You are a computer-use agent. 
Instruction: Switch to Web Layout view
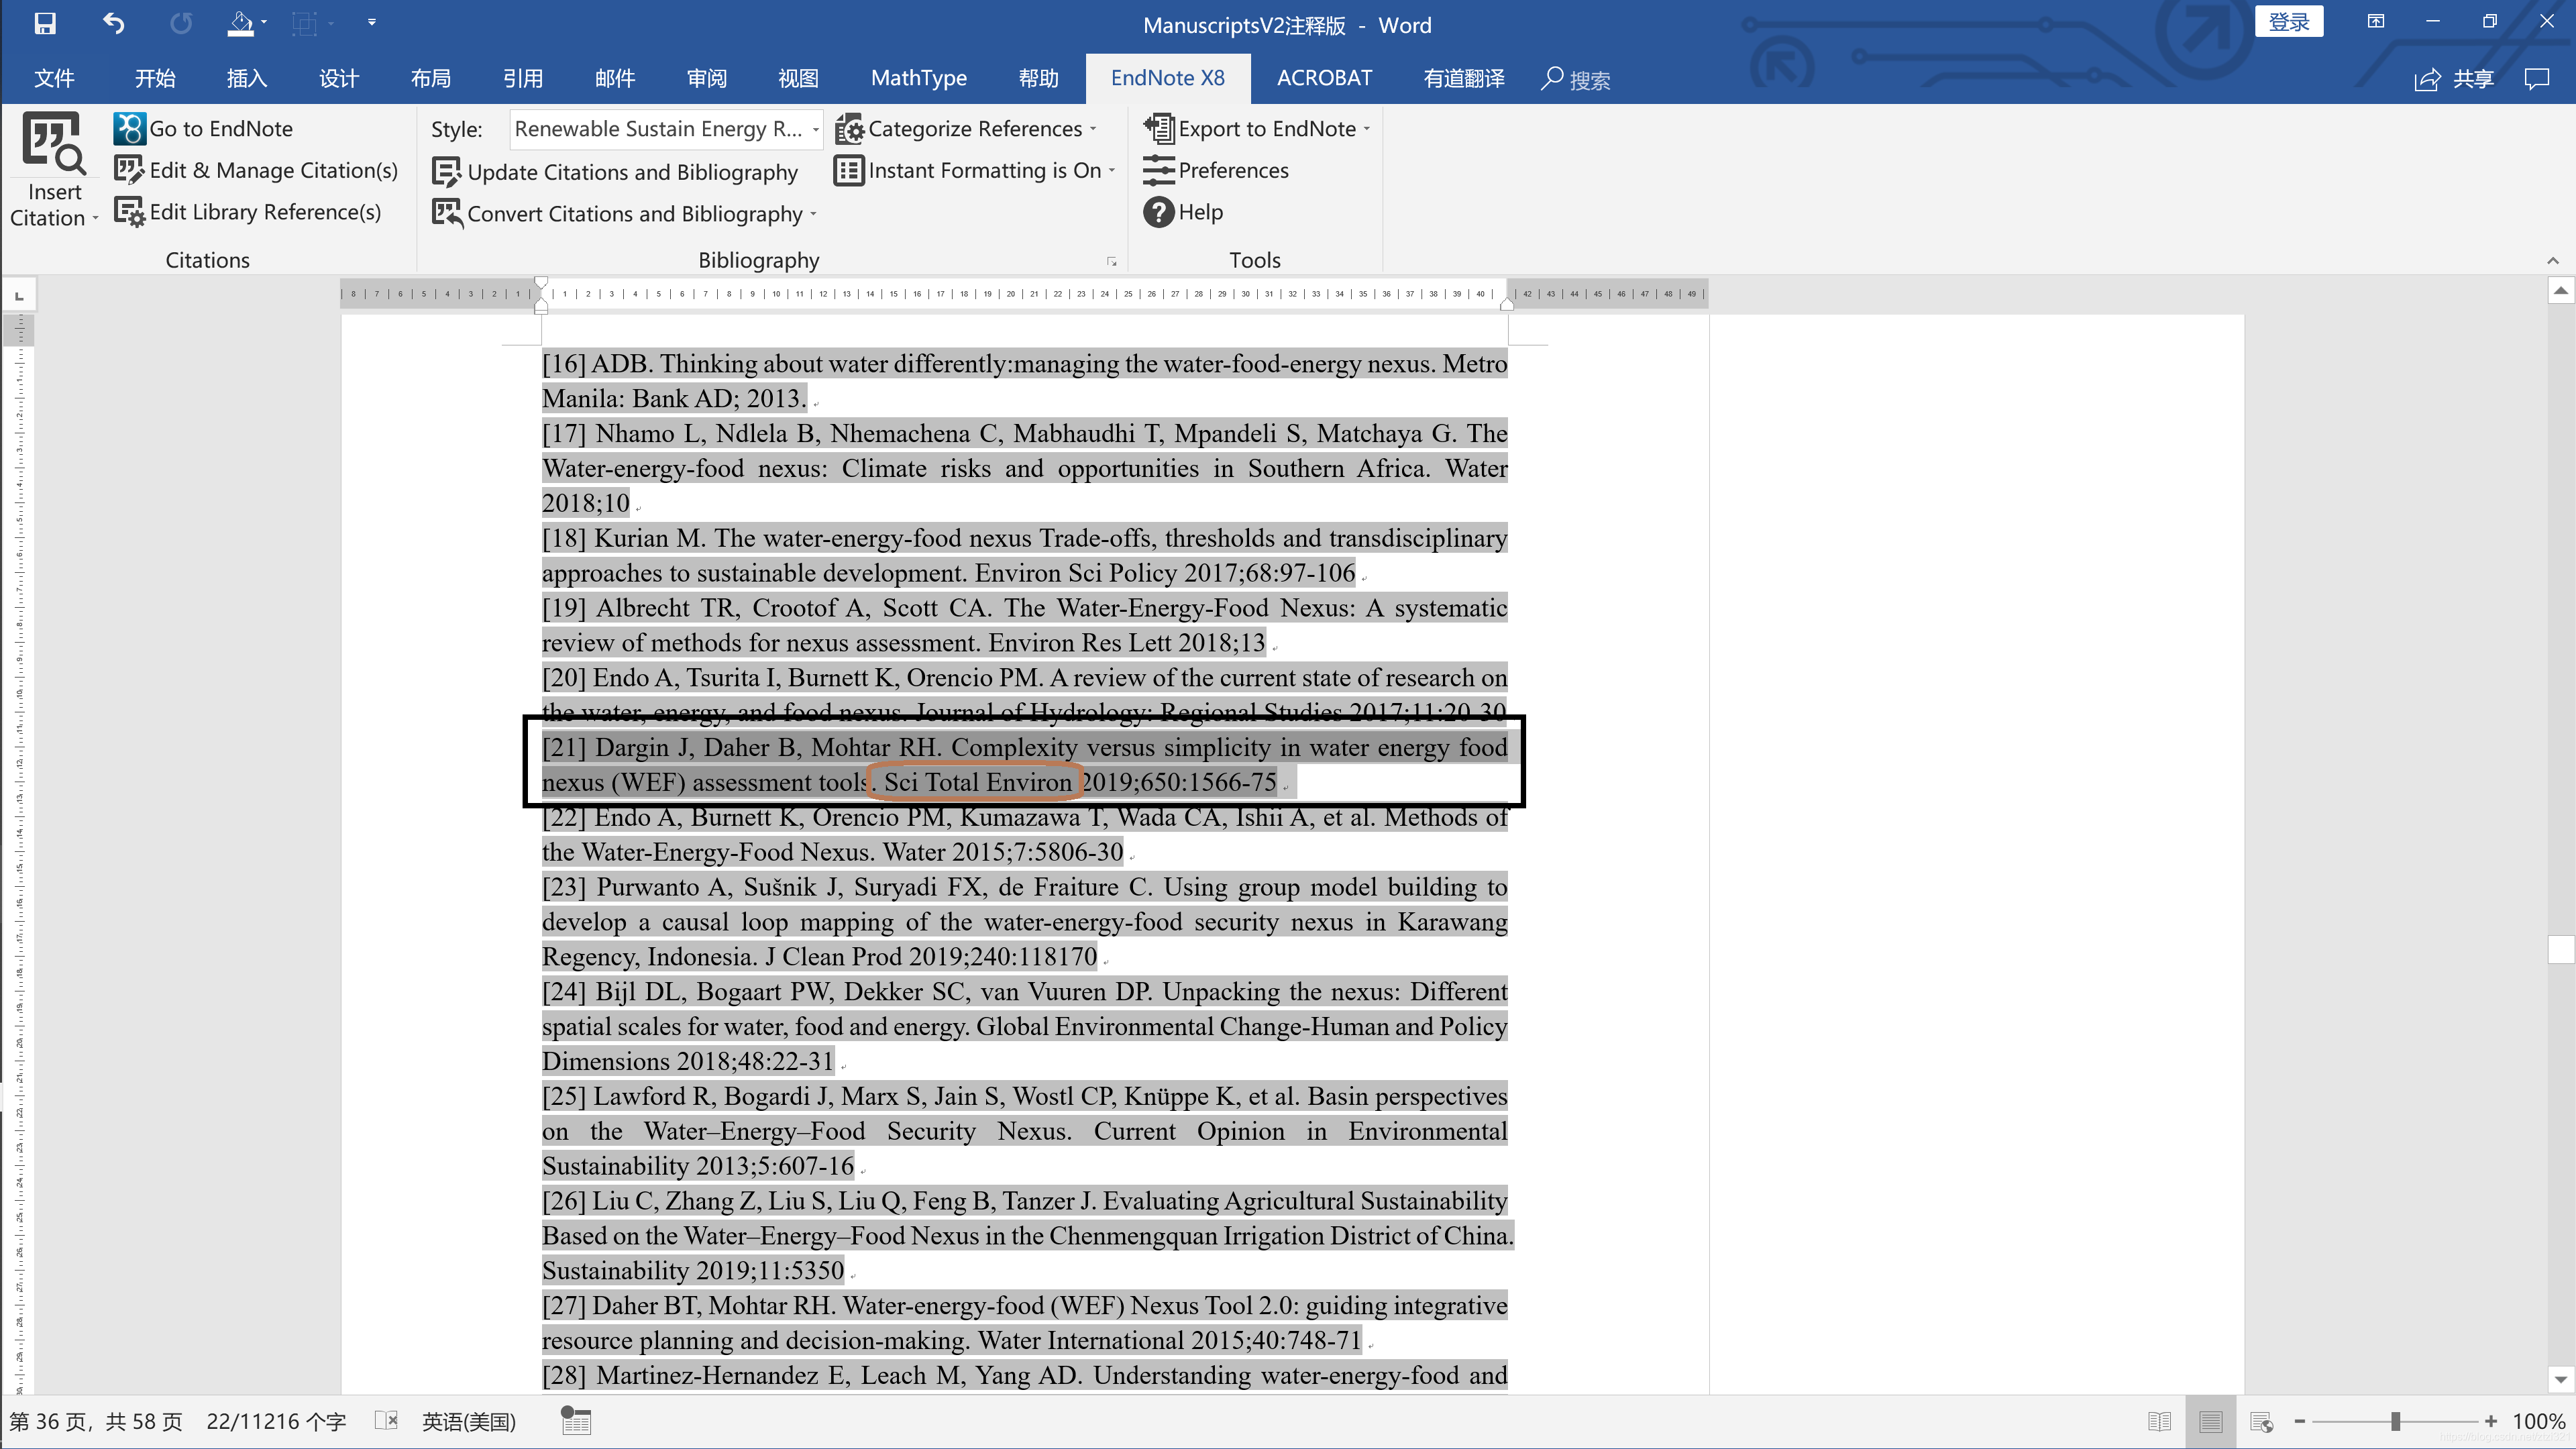[2262, 1421]
